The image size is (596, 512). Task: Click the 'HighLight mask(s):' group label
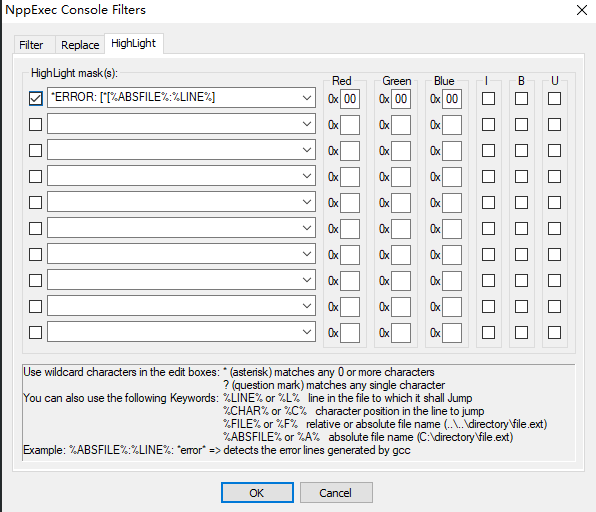coord(74,73)
